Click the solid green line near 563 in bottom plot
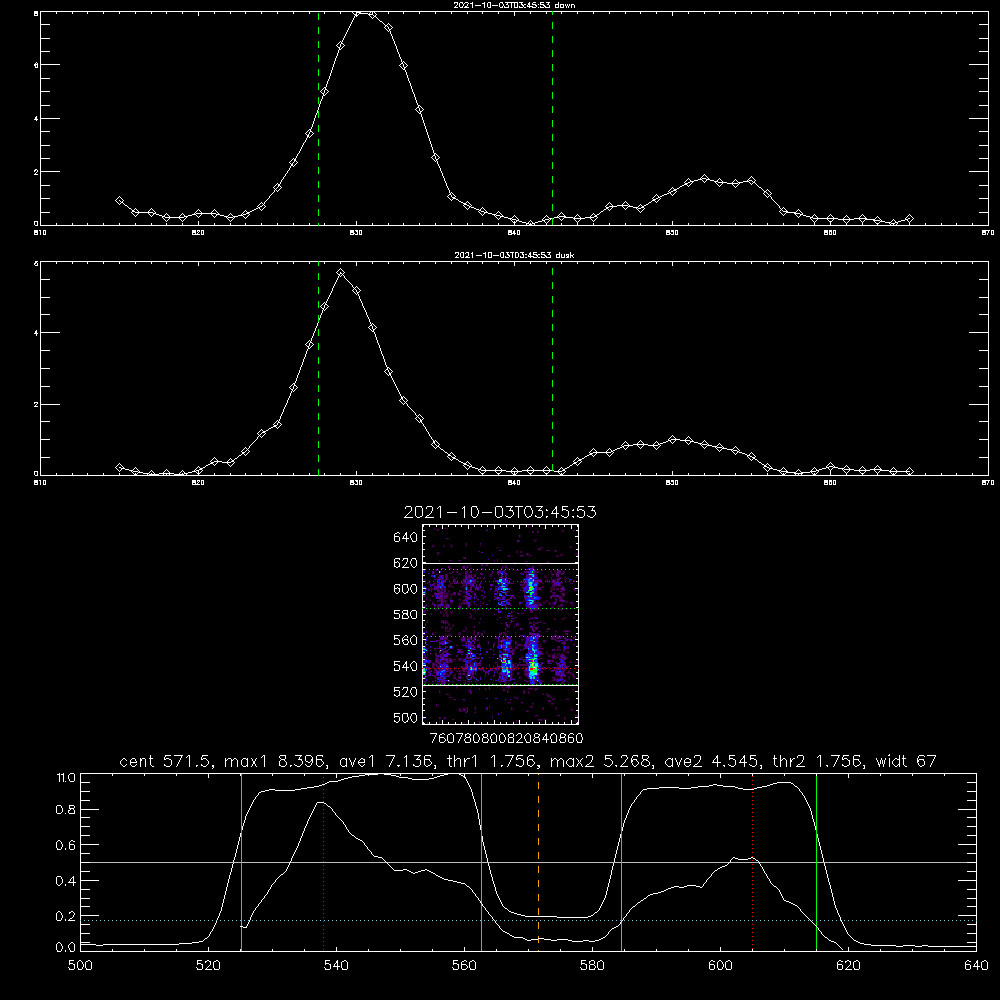 point(482,861)
